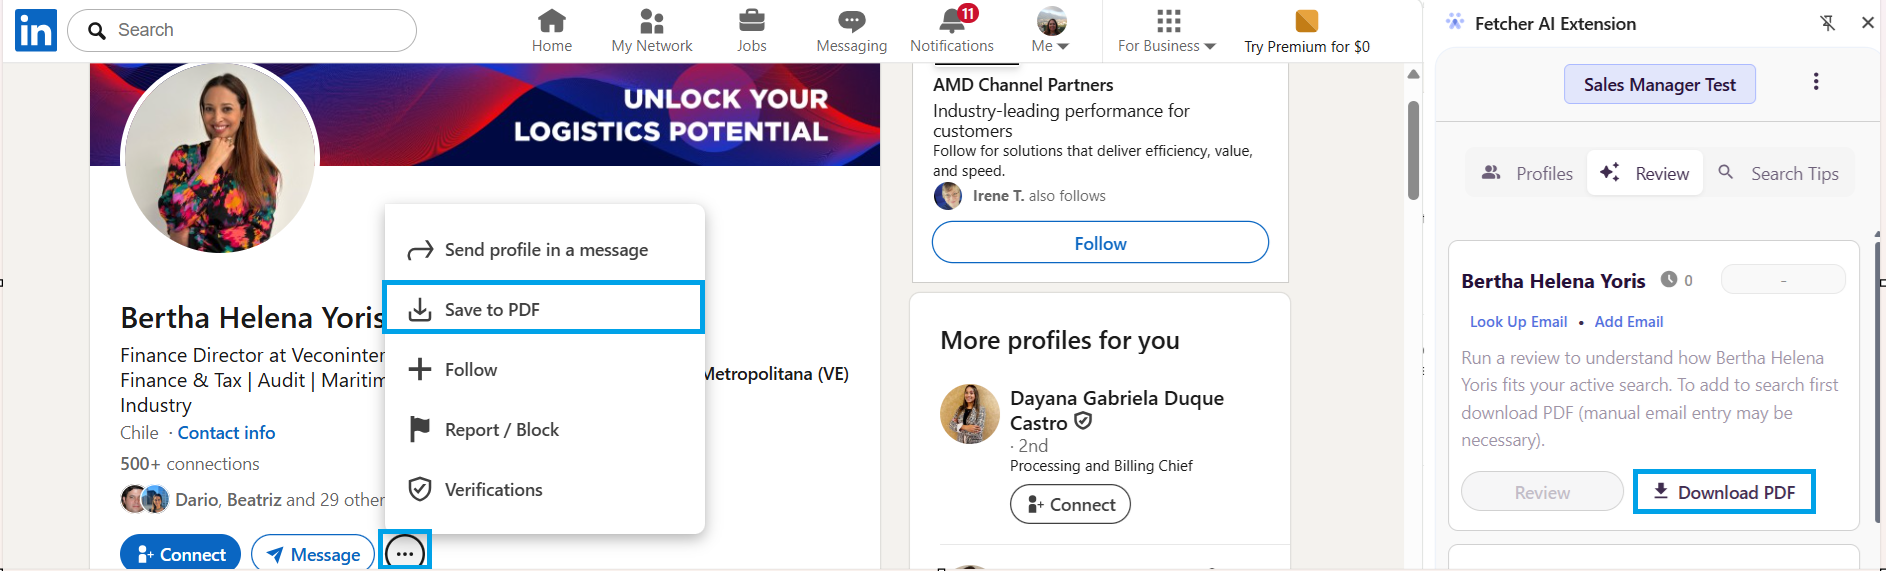Choose Send profile in a message

[x=545, y=250]
